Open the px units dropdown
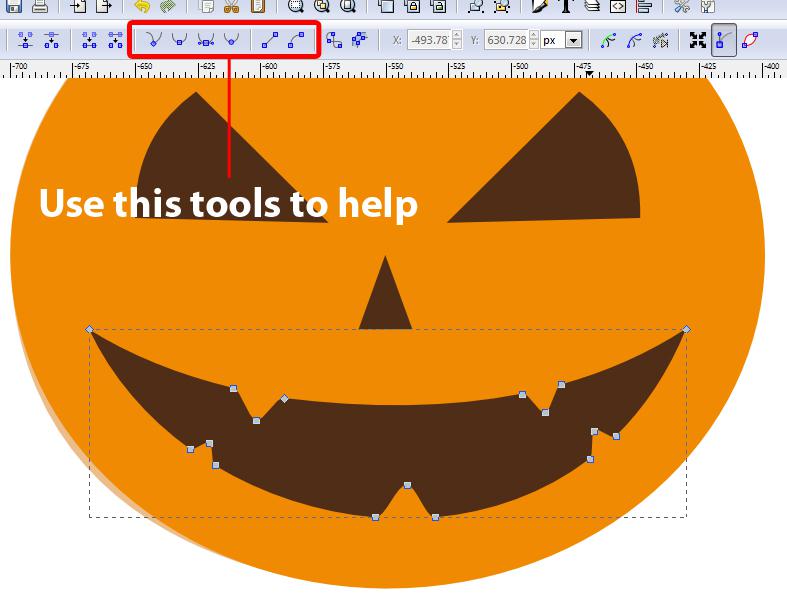Image resolution: width=787 pixels, height=597 pixels. point(574,41)
